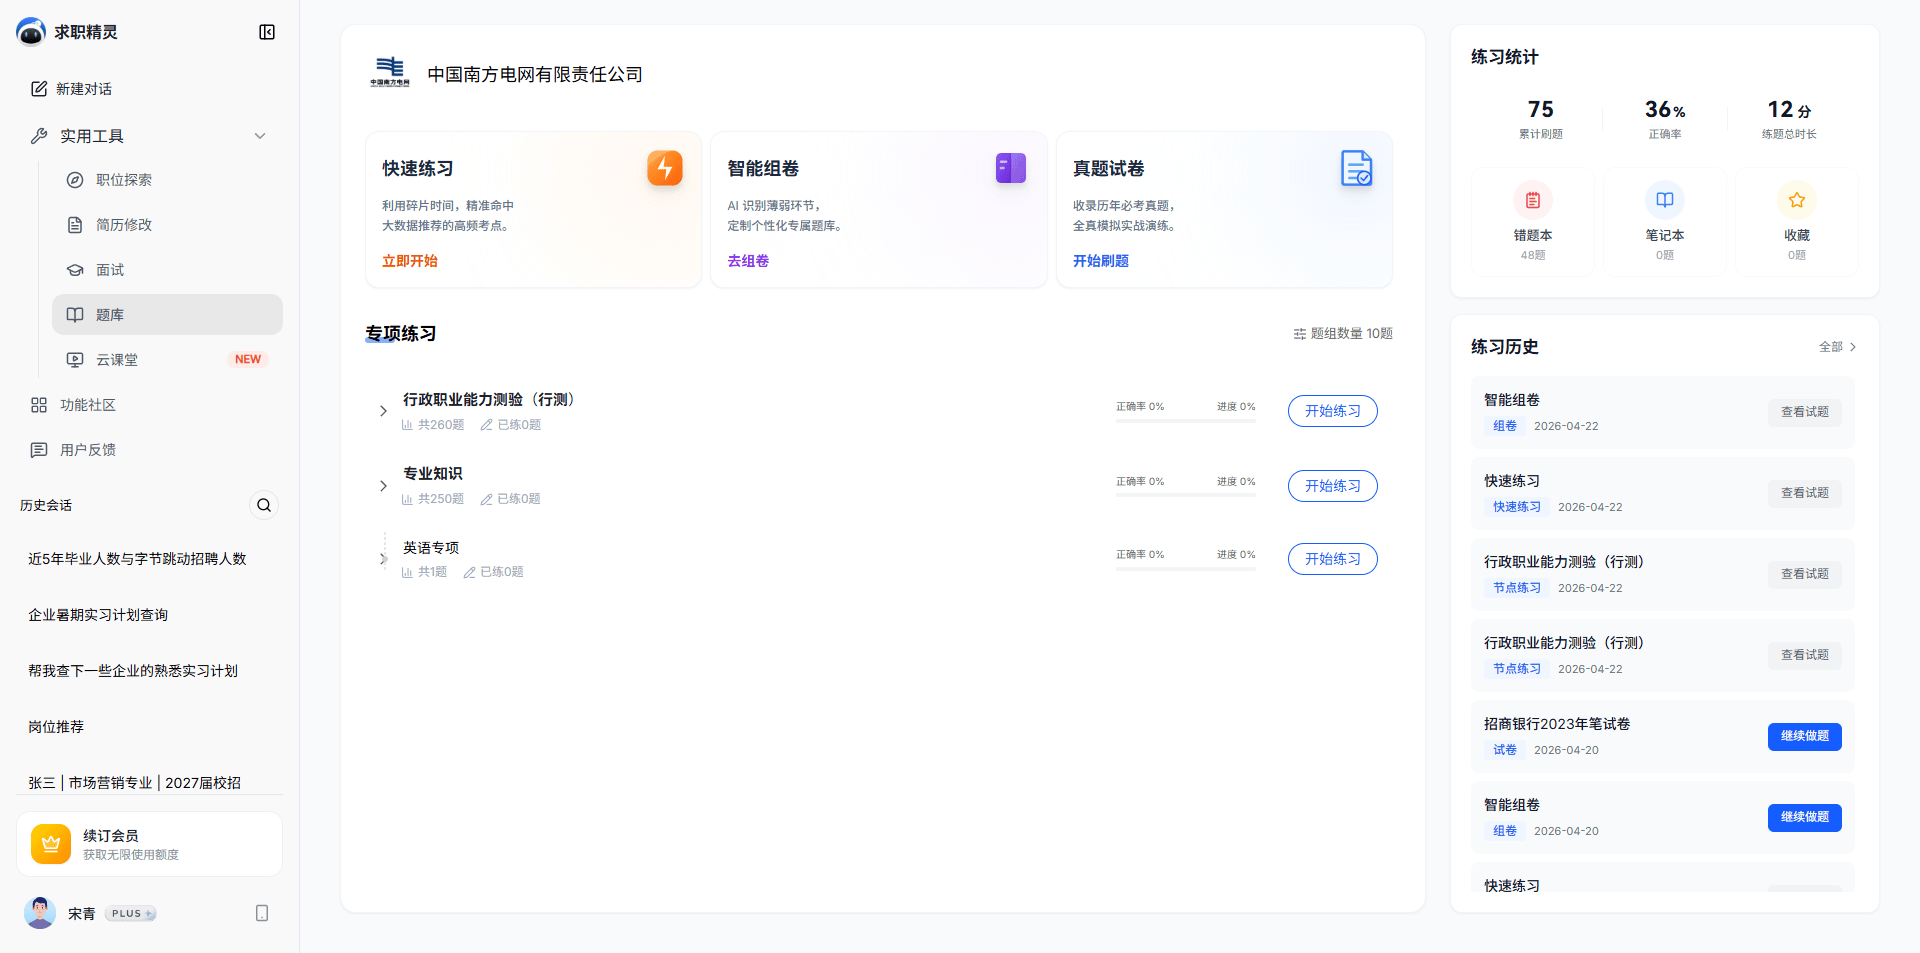
Task: Click the 功能社区 grid icon
Action: [39, 405]
